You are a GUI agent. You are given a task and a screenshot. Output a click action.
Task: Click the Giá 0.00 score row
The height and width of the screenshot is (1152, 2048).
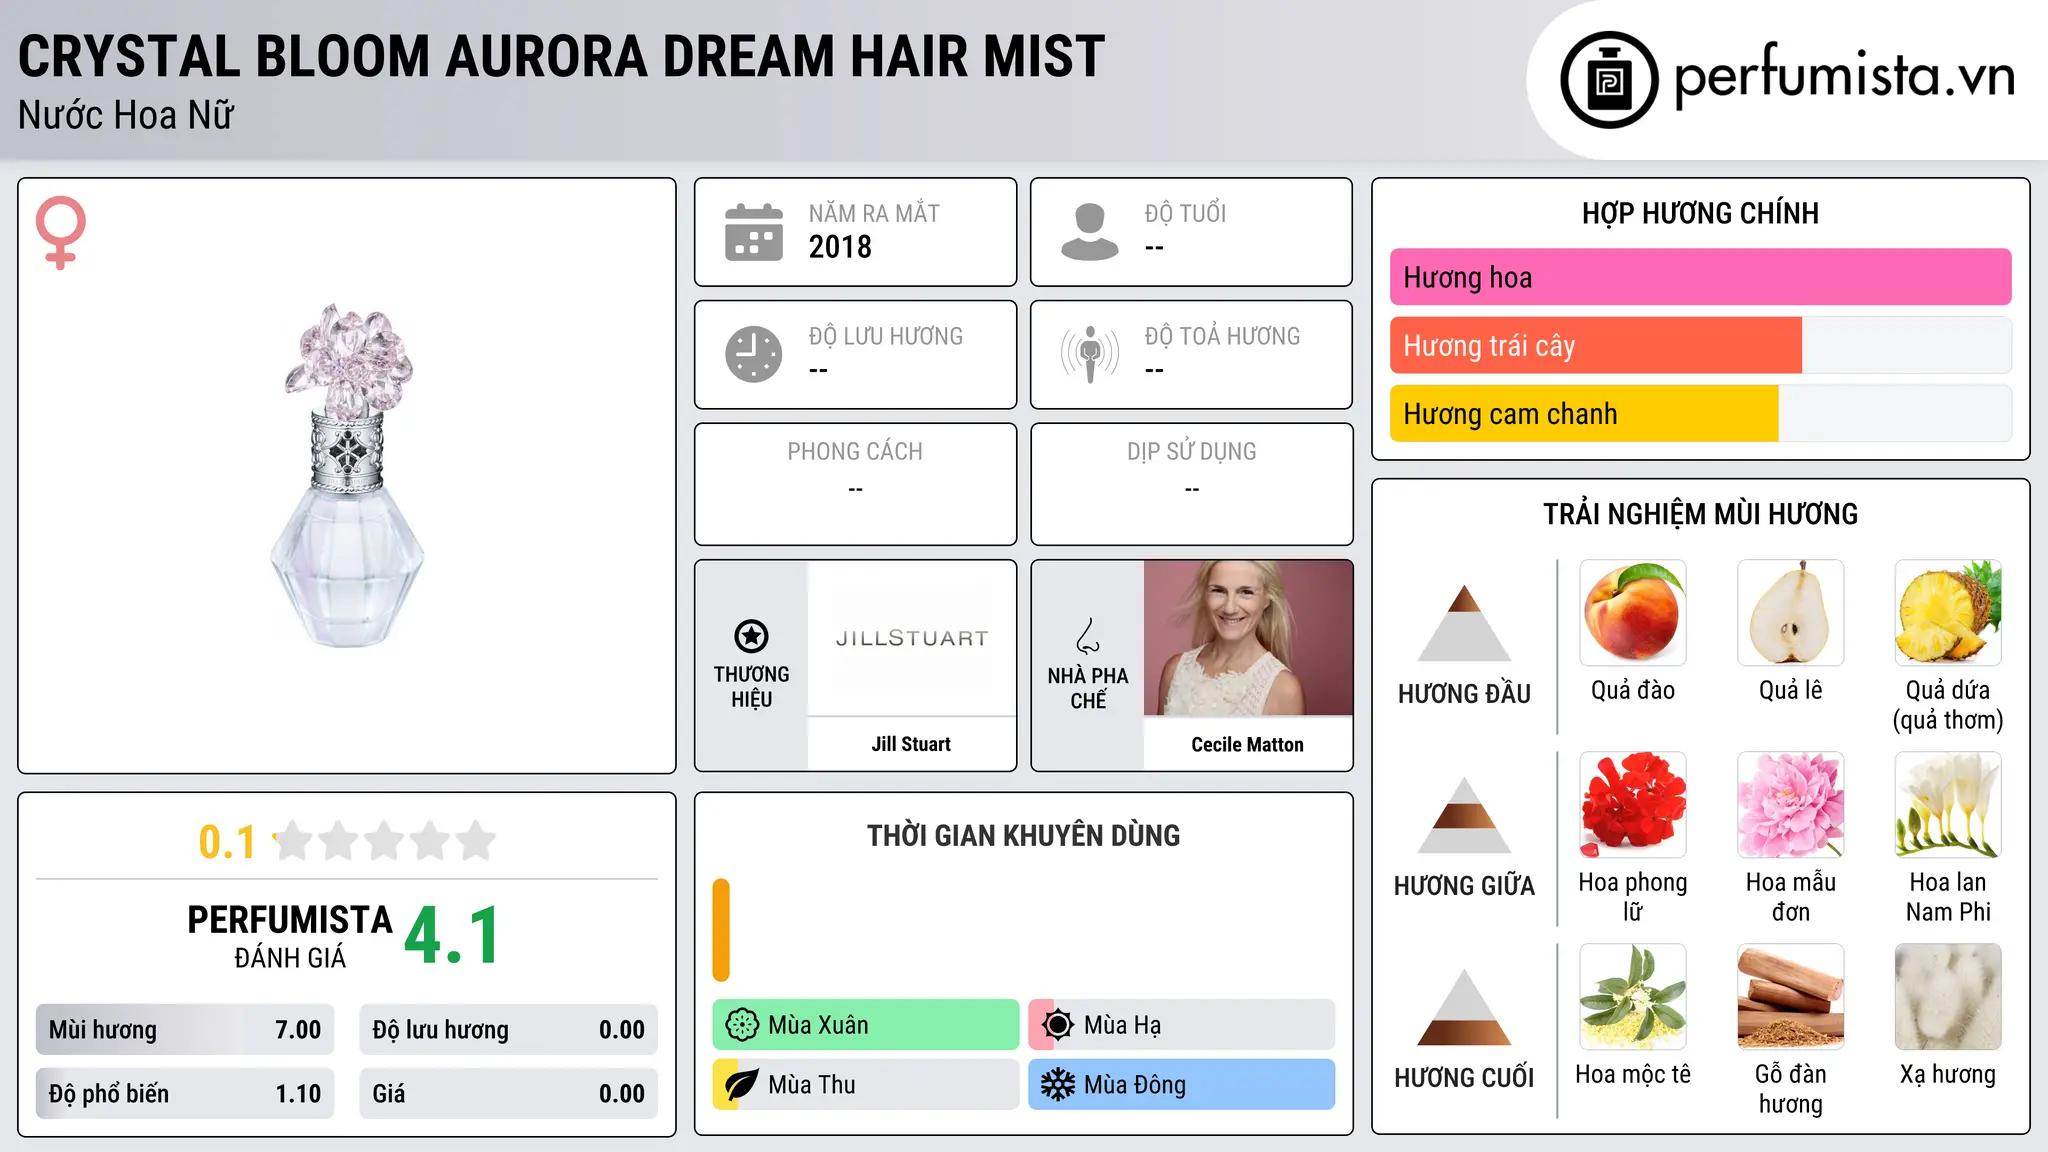pos(508,1094)
